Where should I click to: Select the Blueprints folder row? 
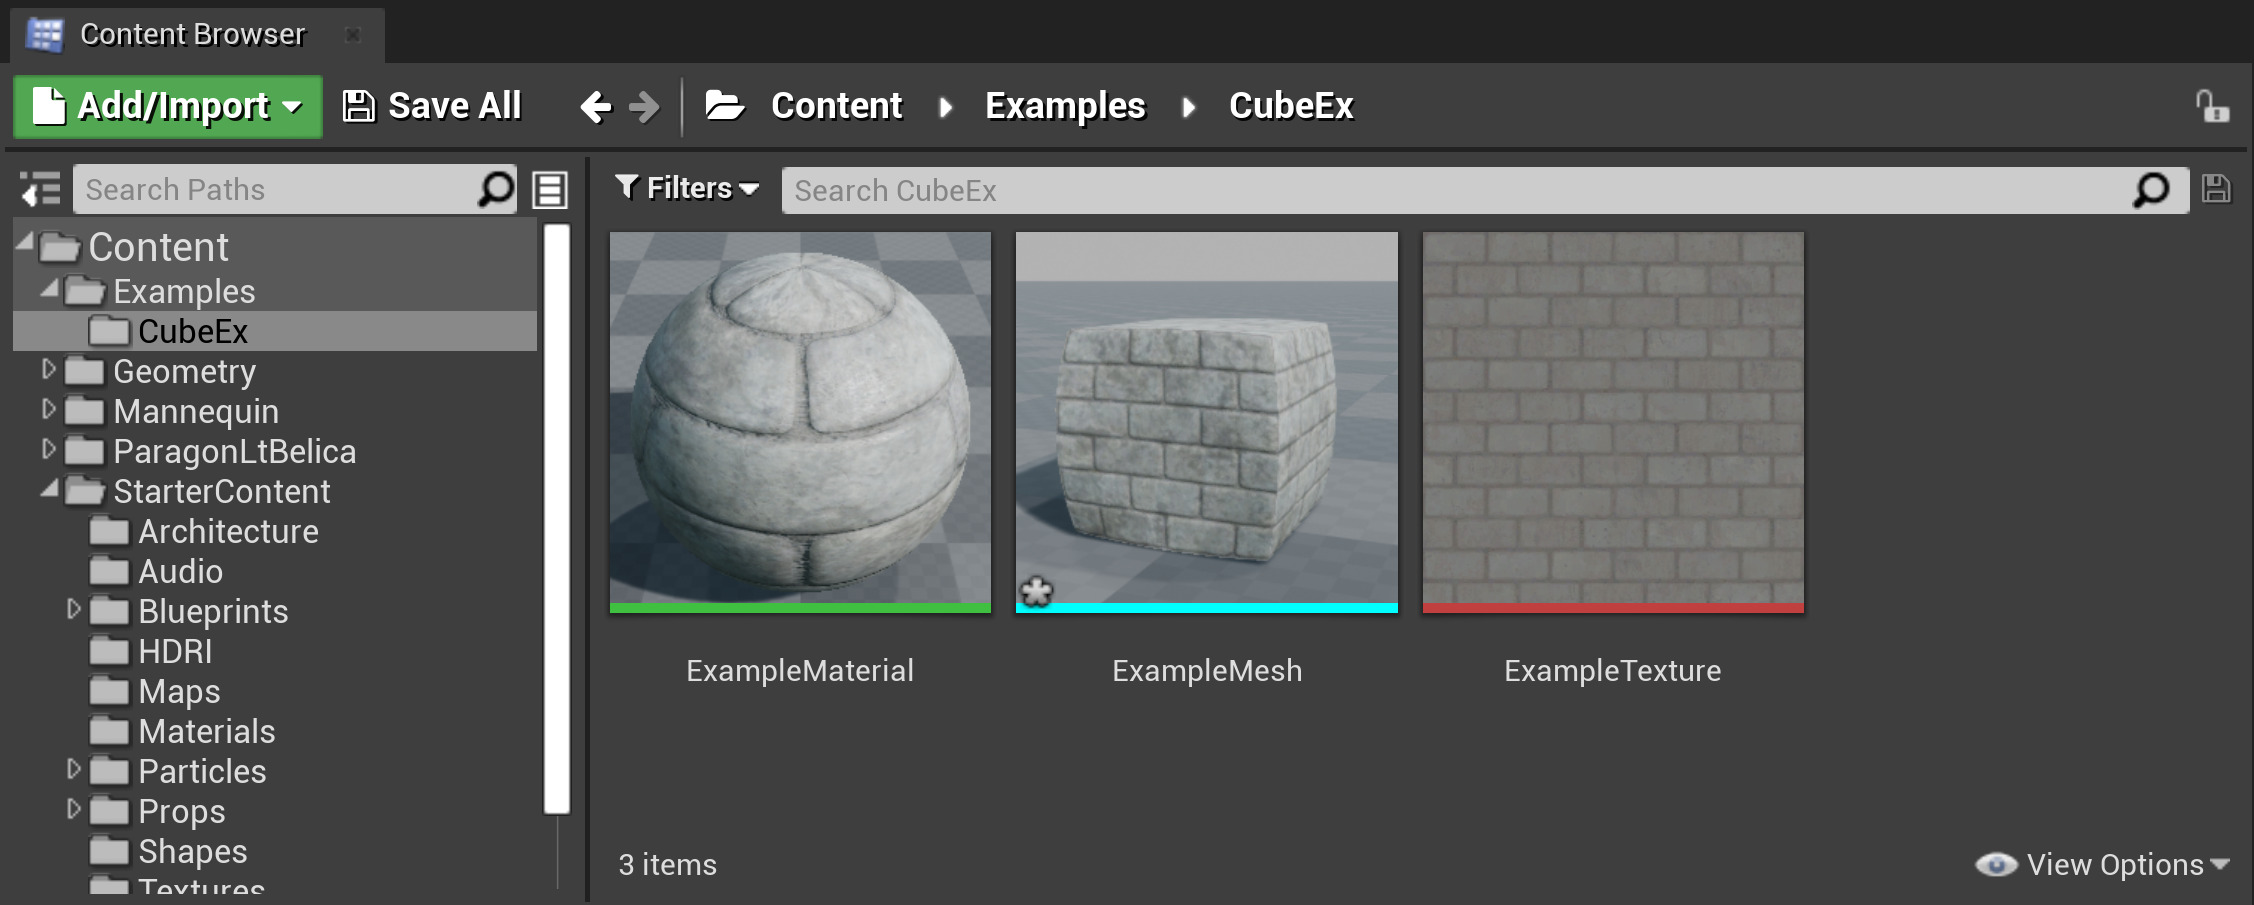point(275,611)
